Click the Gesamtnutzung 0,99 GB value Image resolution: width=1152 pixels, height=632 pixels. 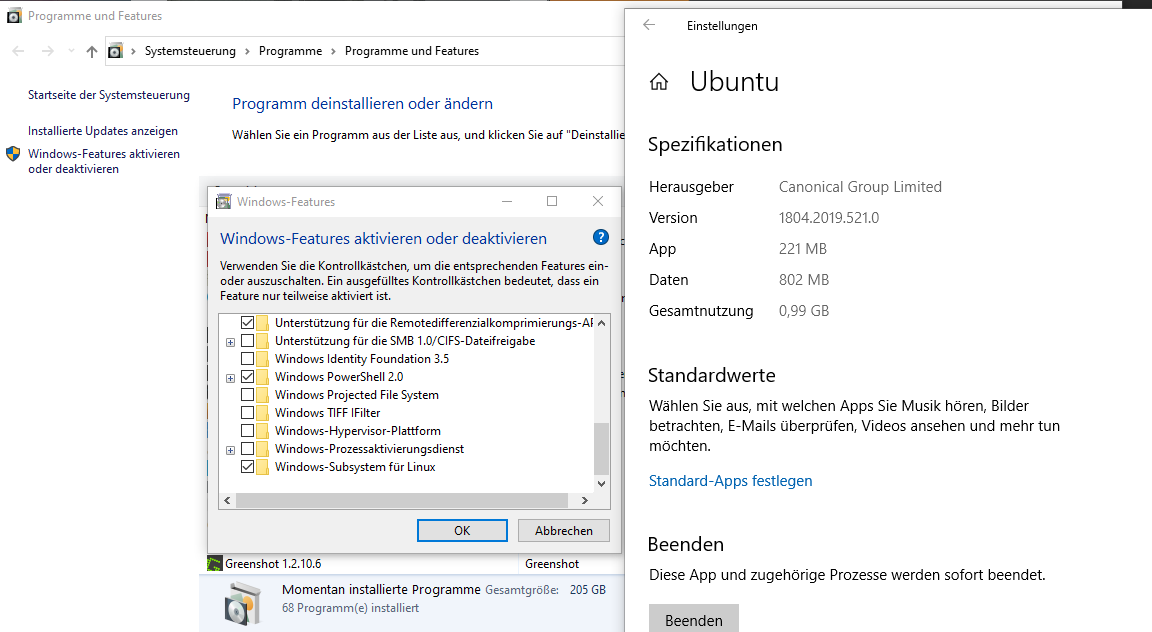click(x=804, y=311)
